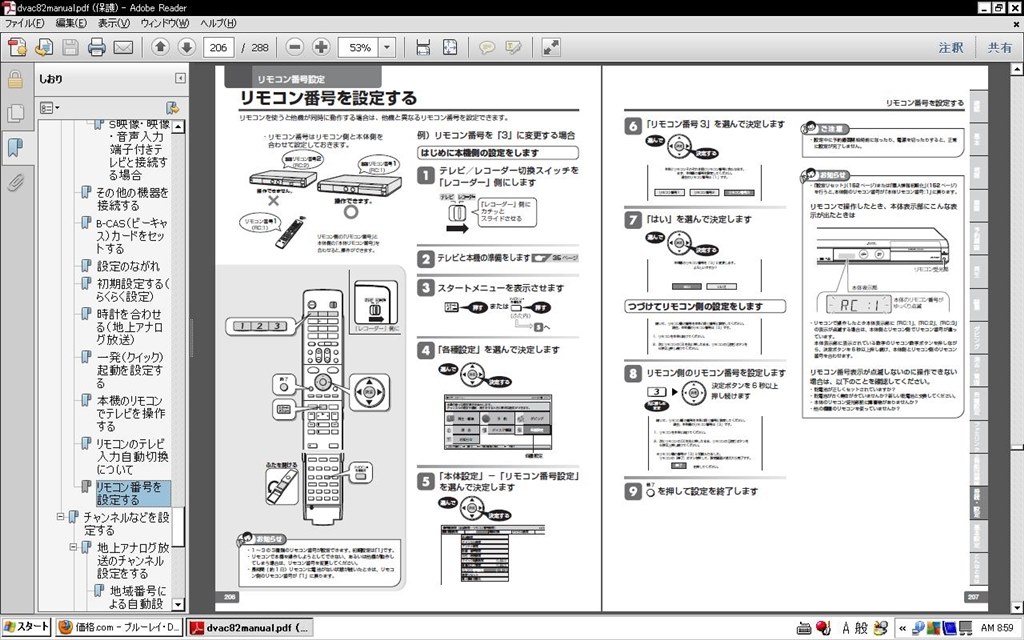
Task: Go to previous page with up arrow
Action: tap(161, 47)
